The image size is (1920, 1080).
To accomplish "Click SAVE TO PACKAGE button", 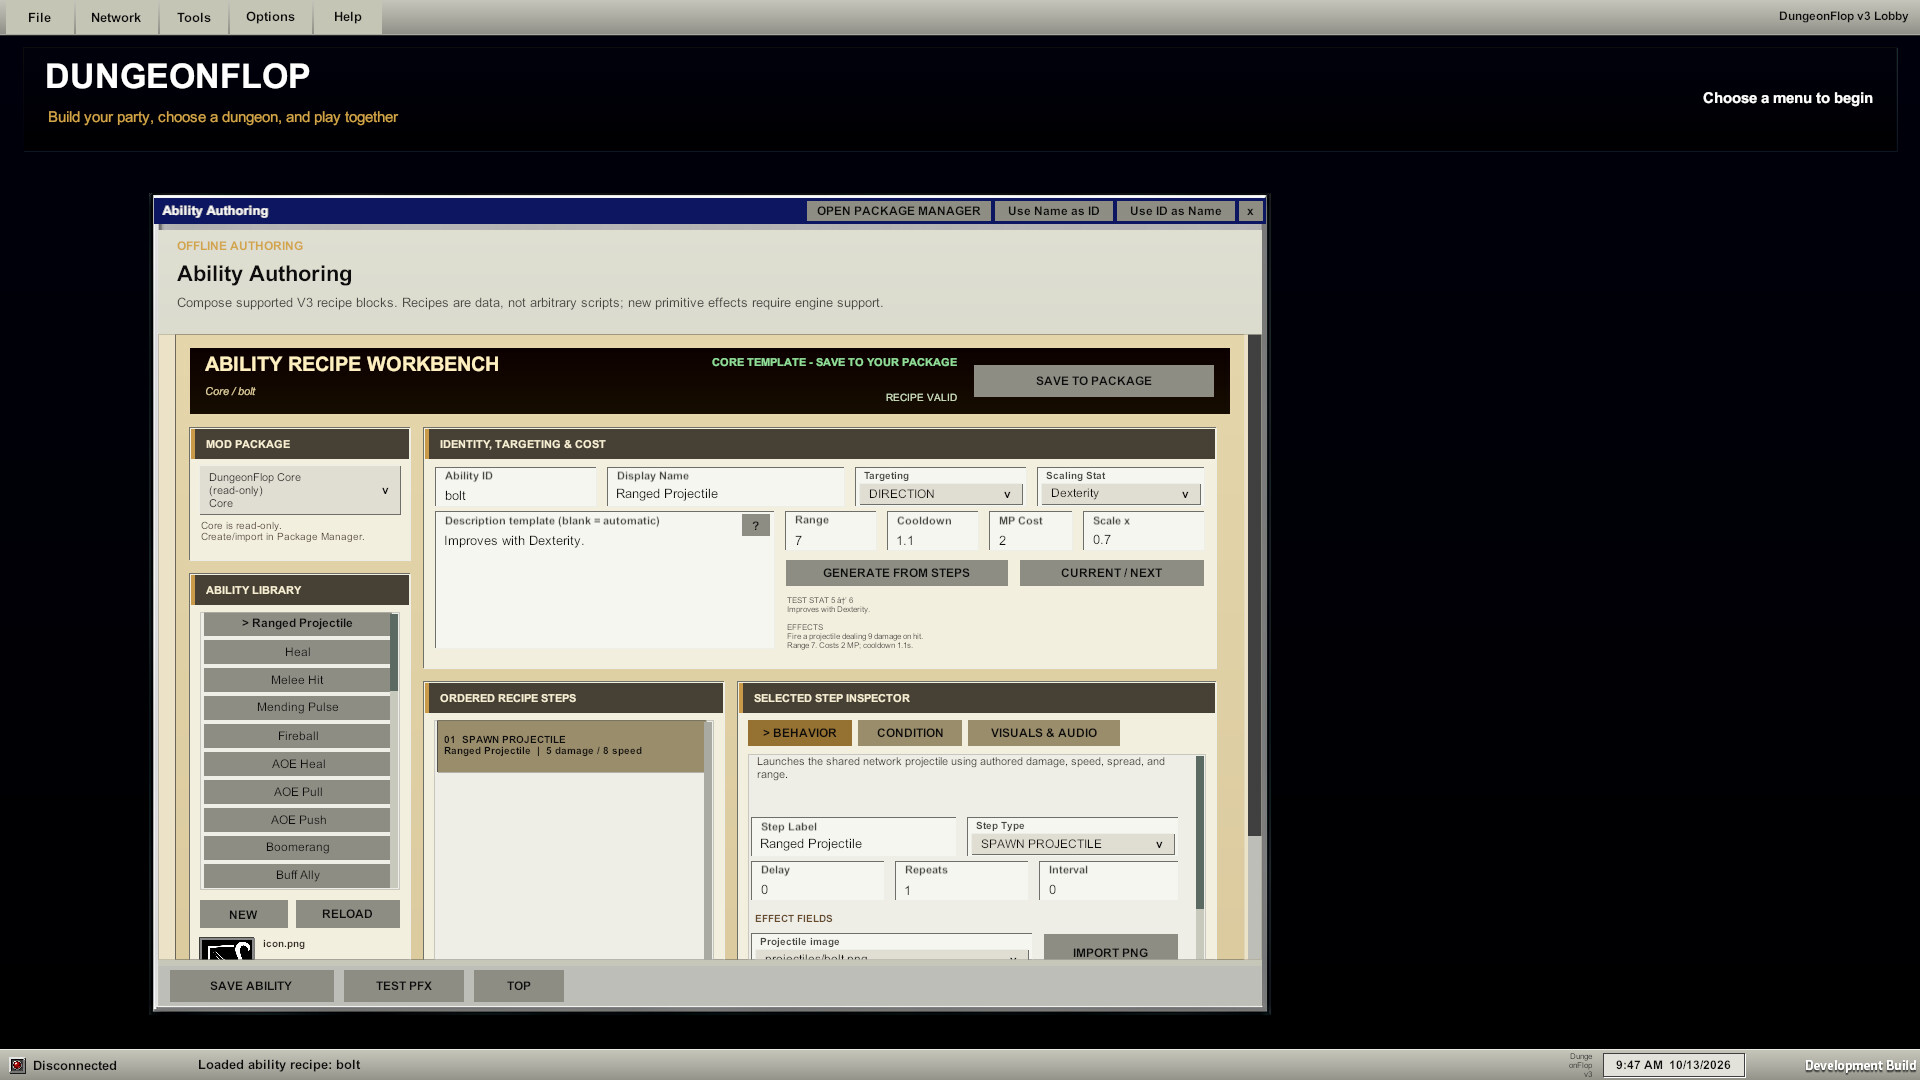I will click(x=1094, y=381).
